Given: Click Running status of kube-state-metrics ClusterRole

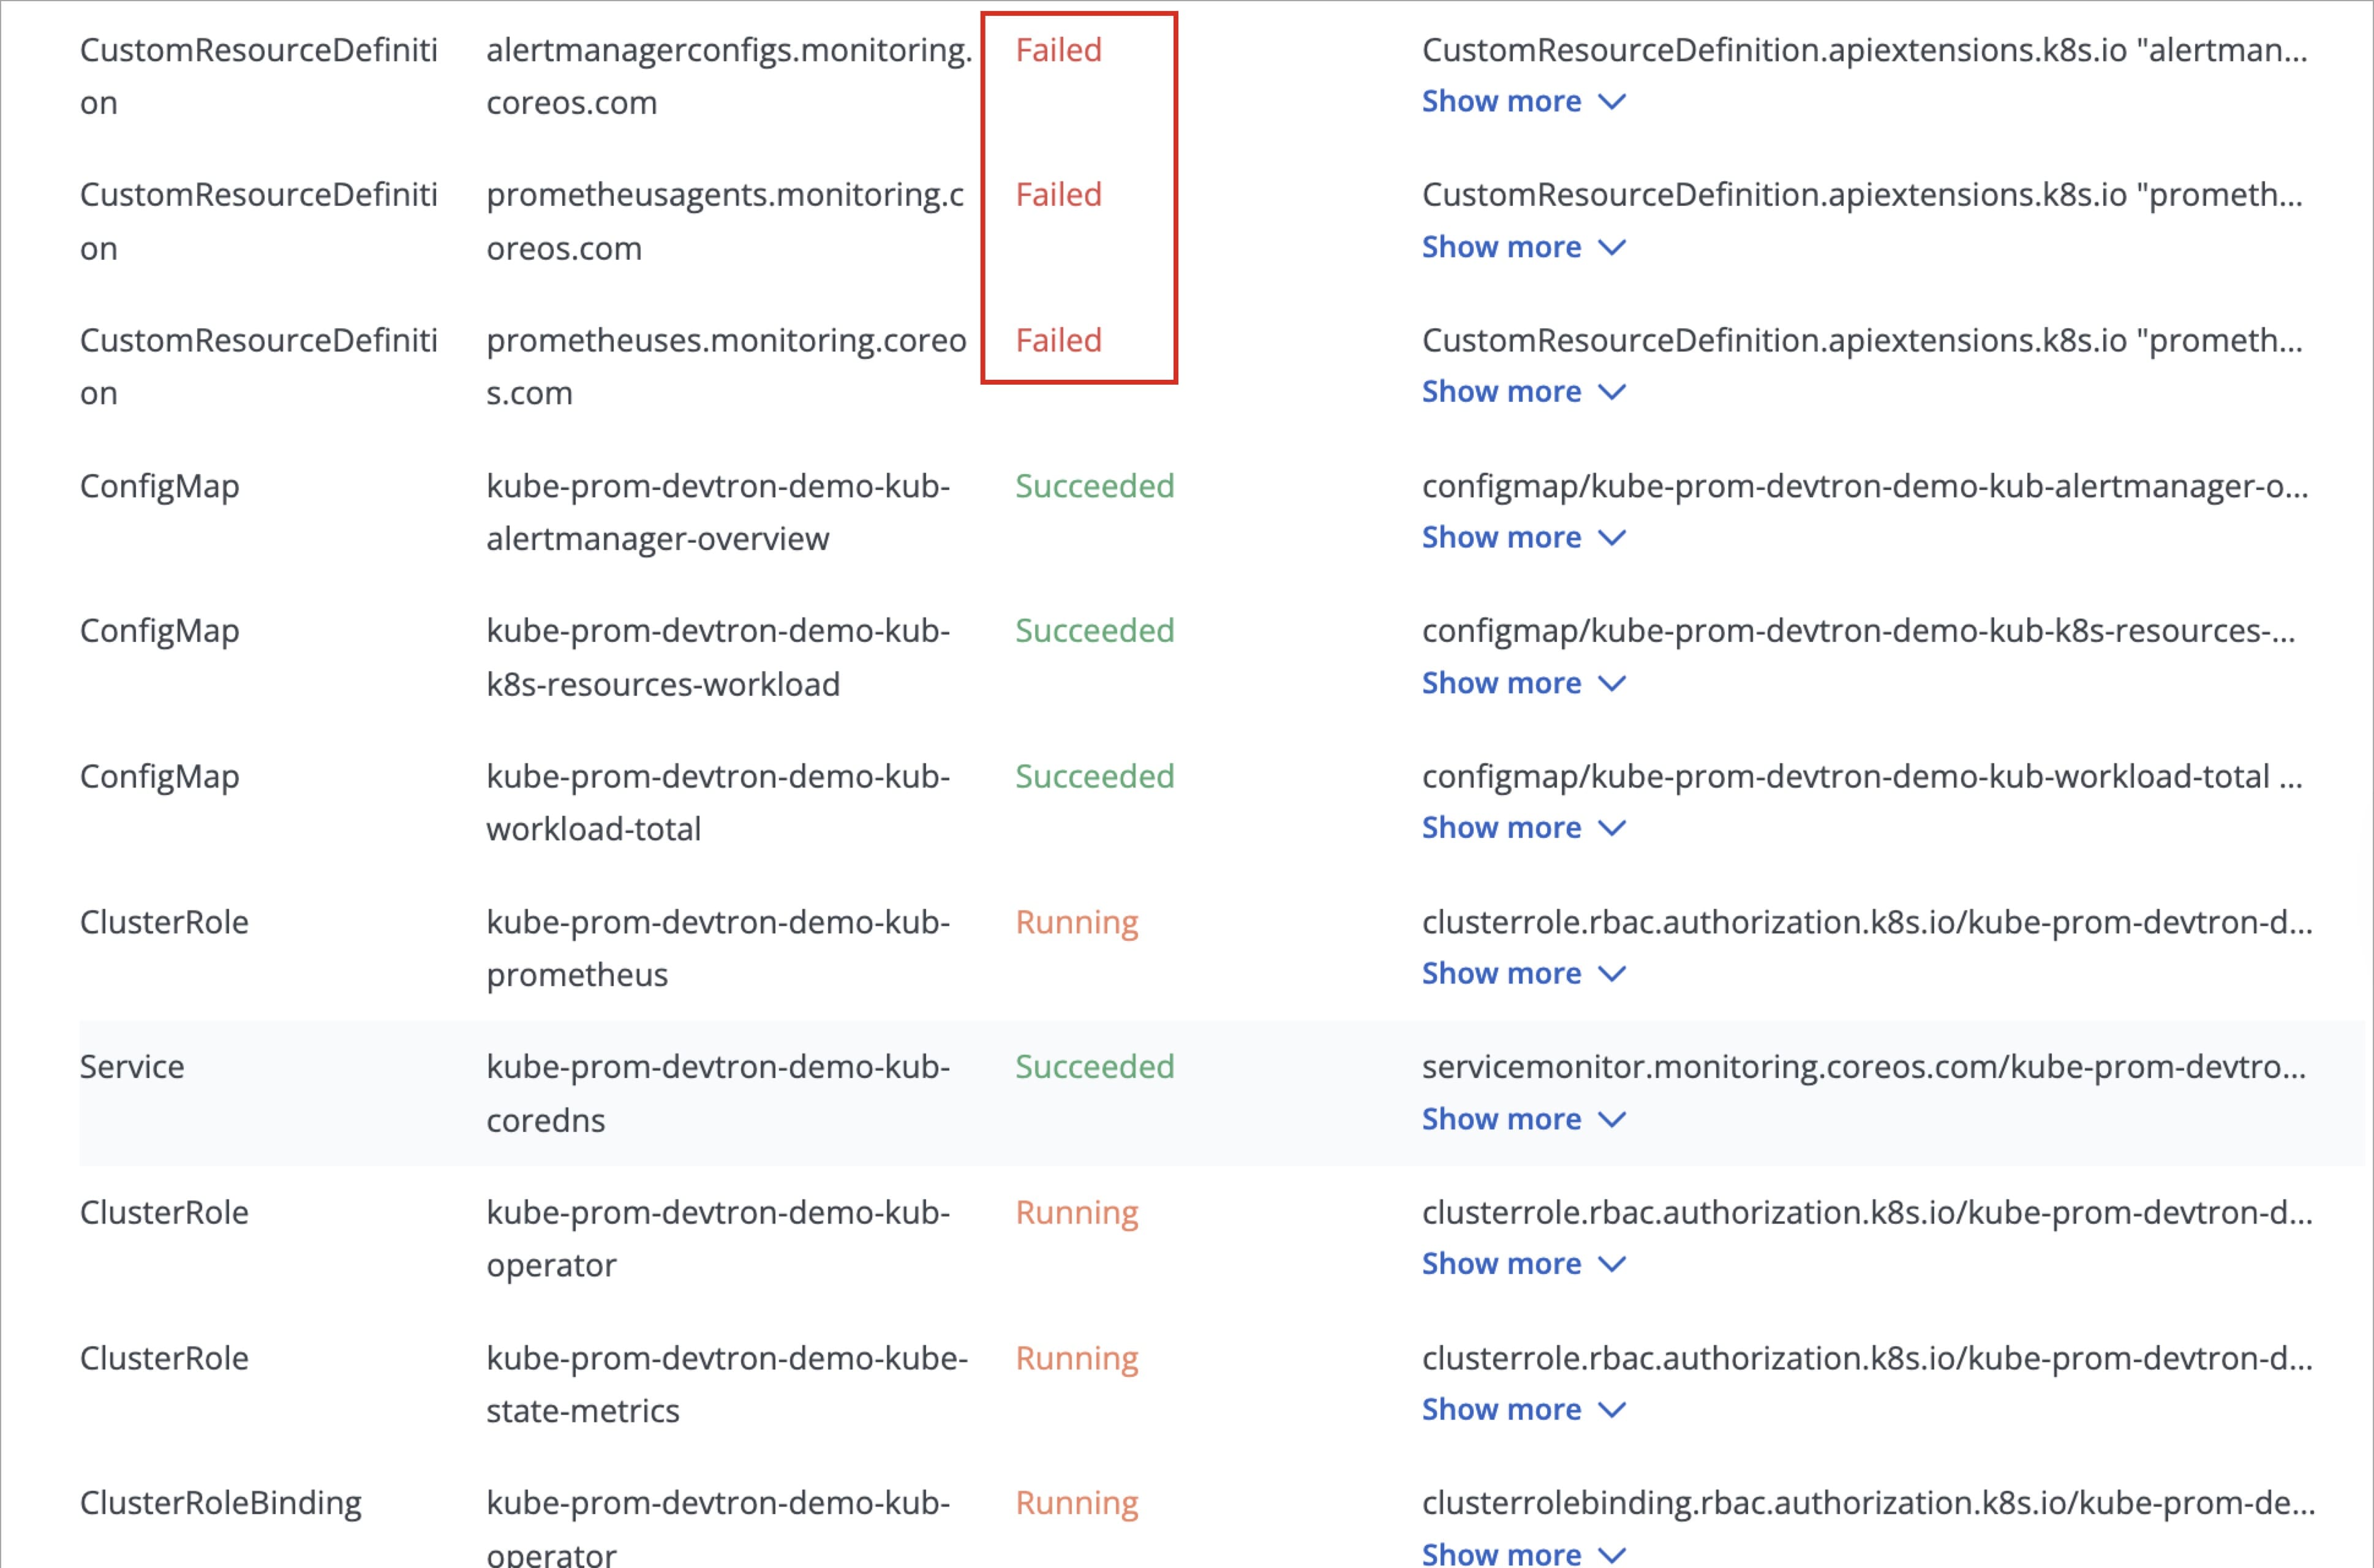Looking at the screenshot, I should [1076, 1358].
